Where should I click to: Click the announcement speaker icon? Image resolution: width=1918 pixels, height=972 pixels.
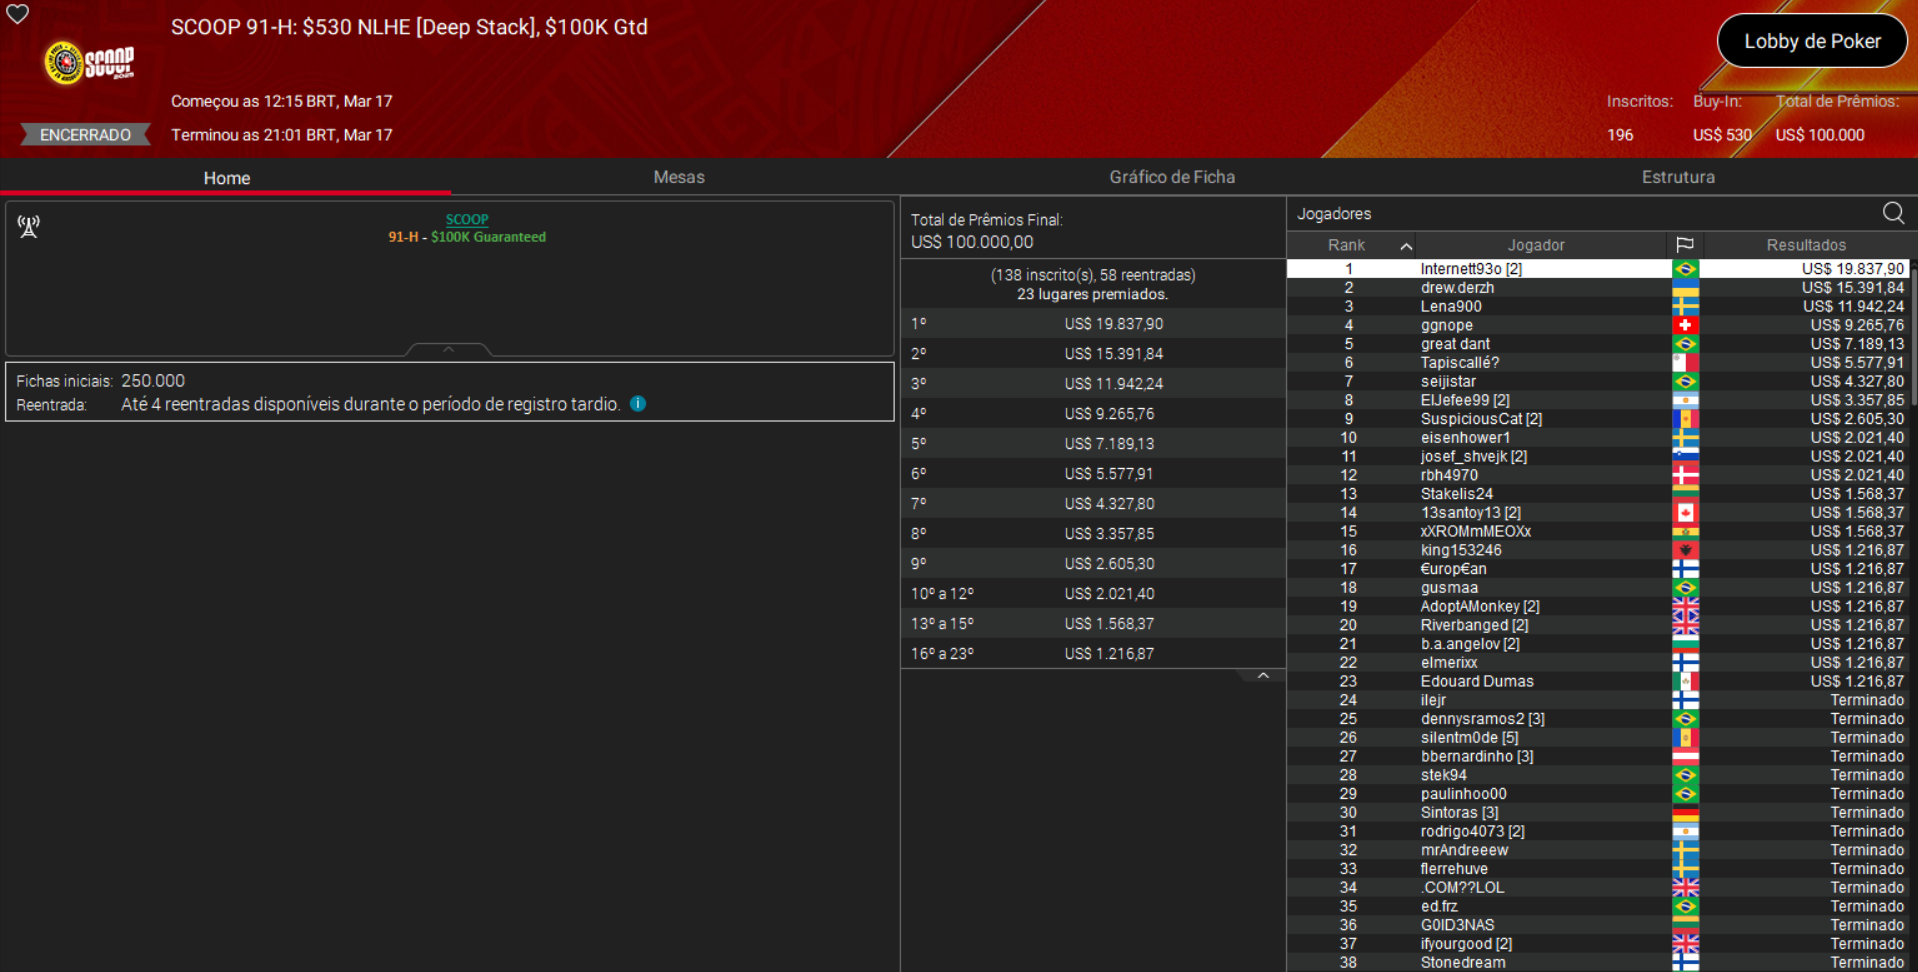pyautogui.click(x=28, y=227)
